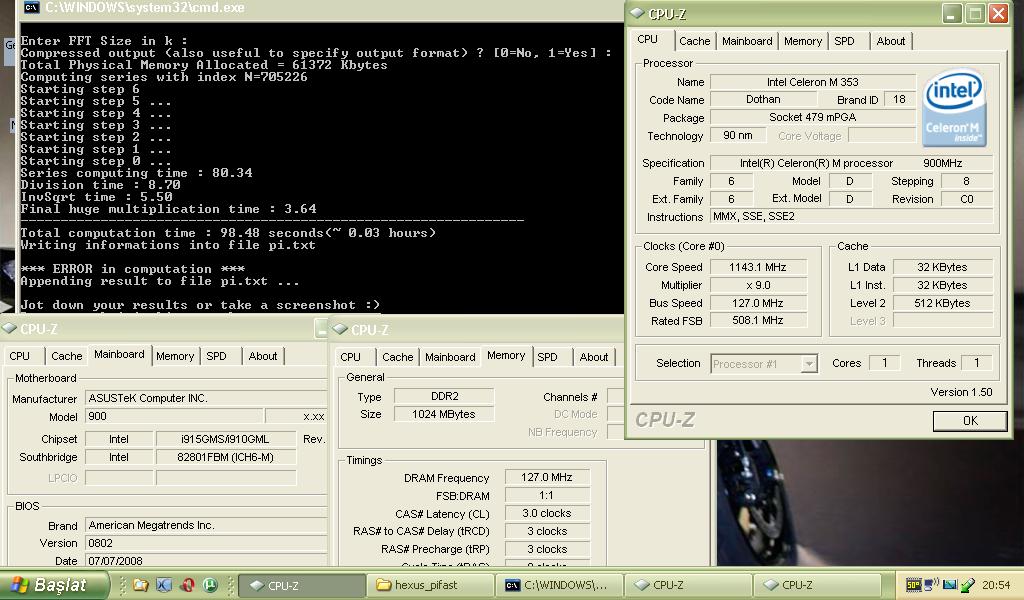Minimize the front CPU-Z window
The height and width of the screenshot is (600, 1024).
click(952, 14)
